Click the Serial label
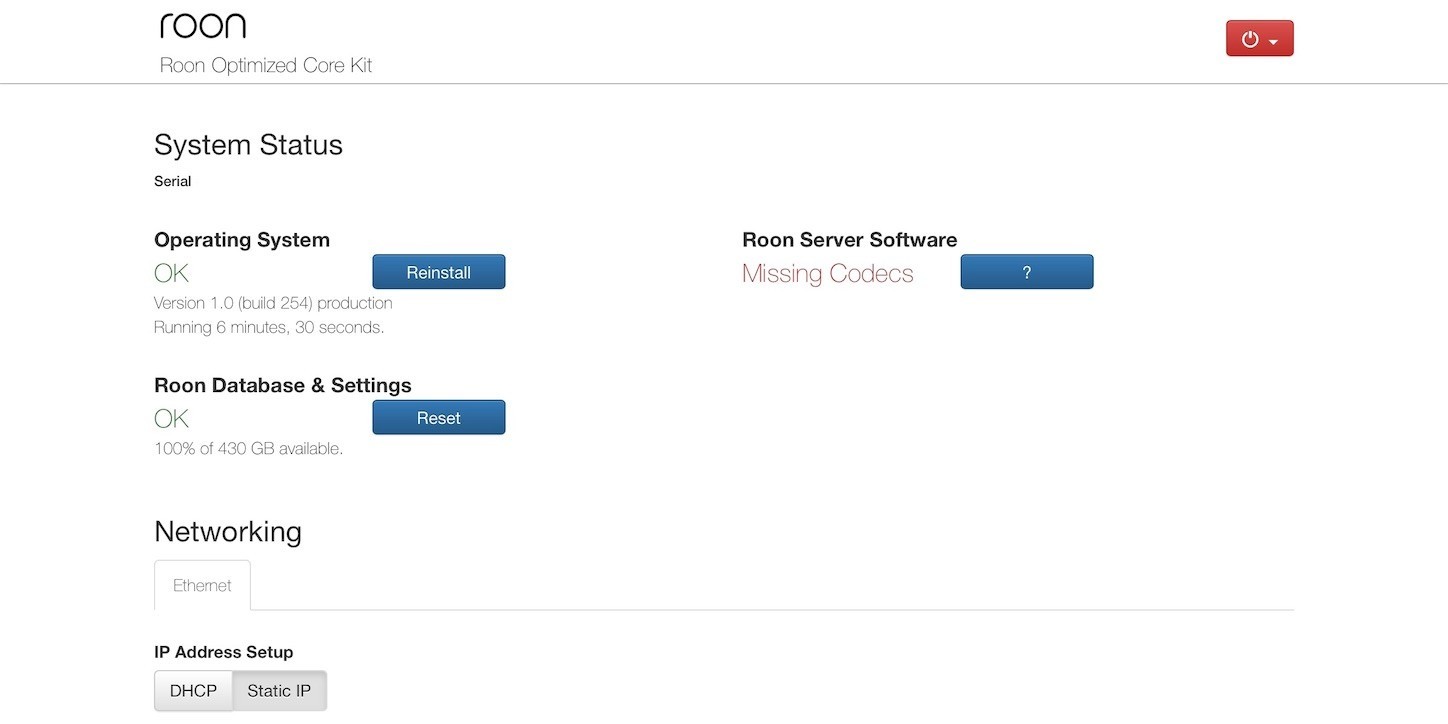Image resolution: width=1448 pixels, height=724 pixels. tap(172, 182)
